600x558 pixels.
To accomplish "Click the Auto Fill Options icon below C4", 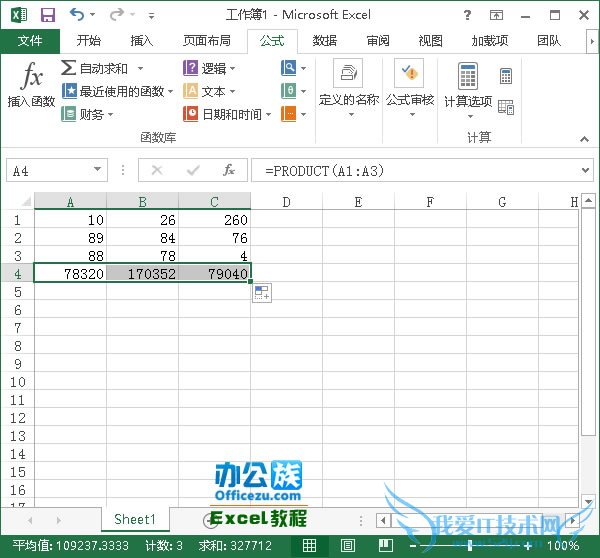I will (262, 292).
